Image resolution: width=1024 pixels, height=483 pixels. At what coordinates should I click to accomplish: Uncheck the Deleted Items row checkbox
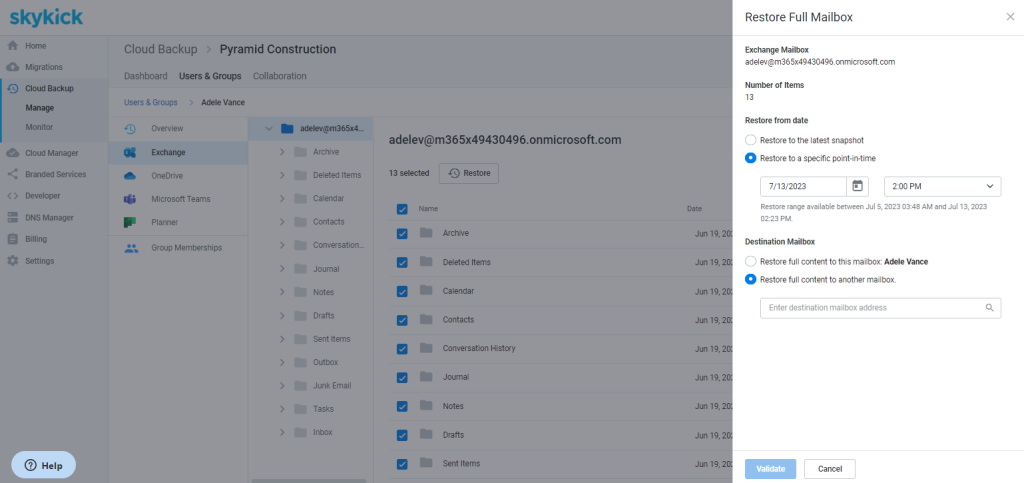pos(402,262)
